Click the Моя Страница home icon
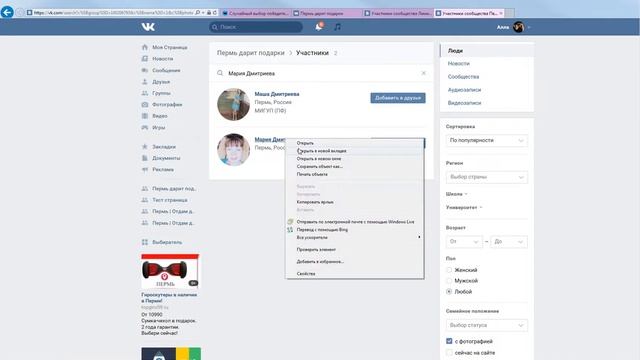The width and height of the screenshot is (640, 360). click(x=144, y=47)
